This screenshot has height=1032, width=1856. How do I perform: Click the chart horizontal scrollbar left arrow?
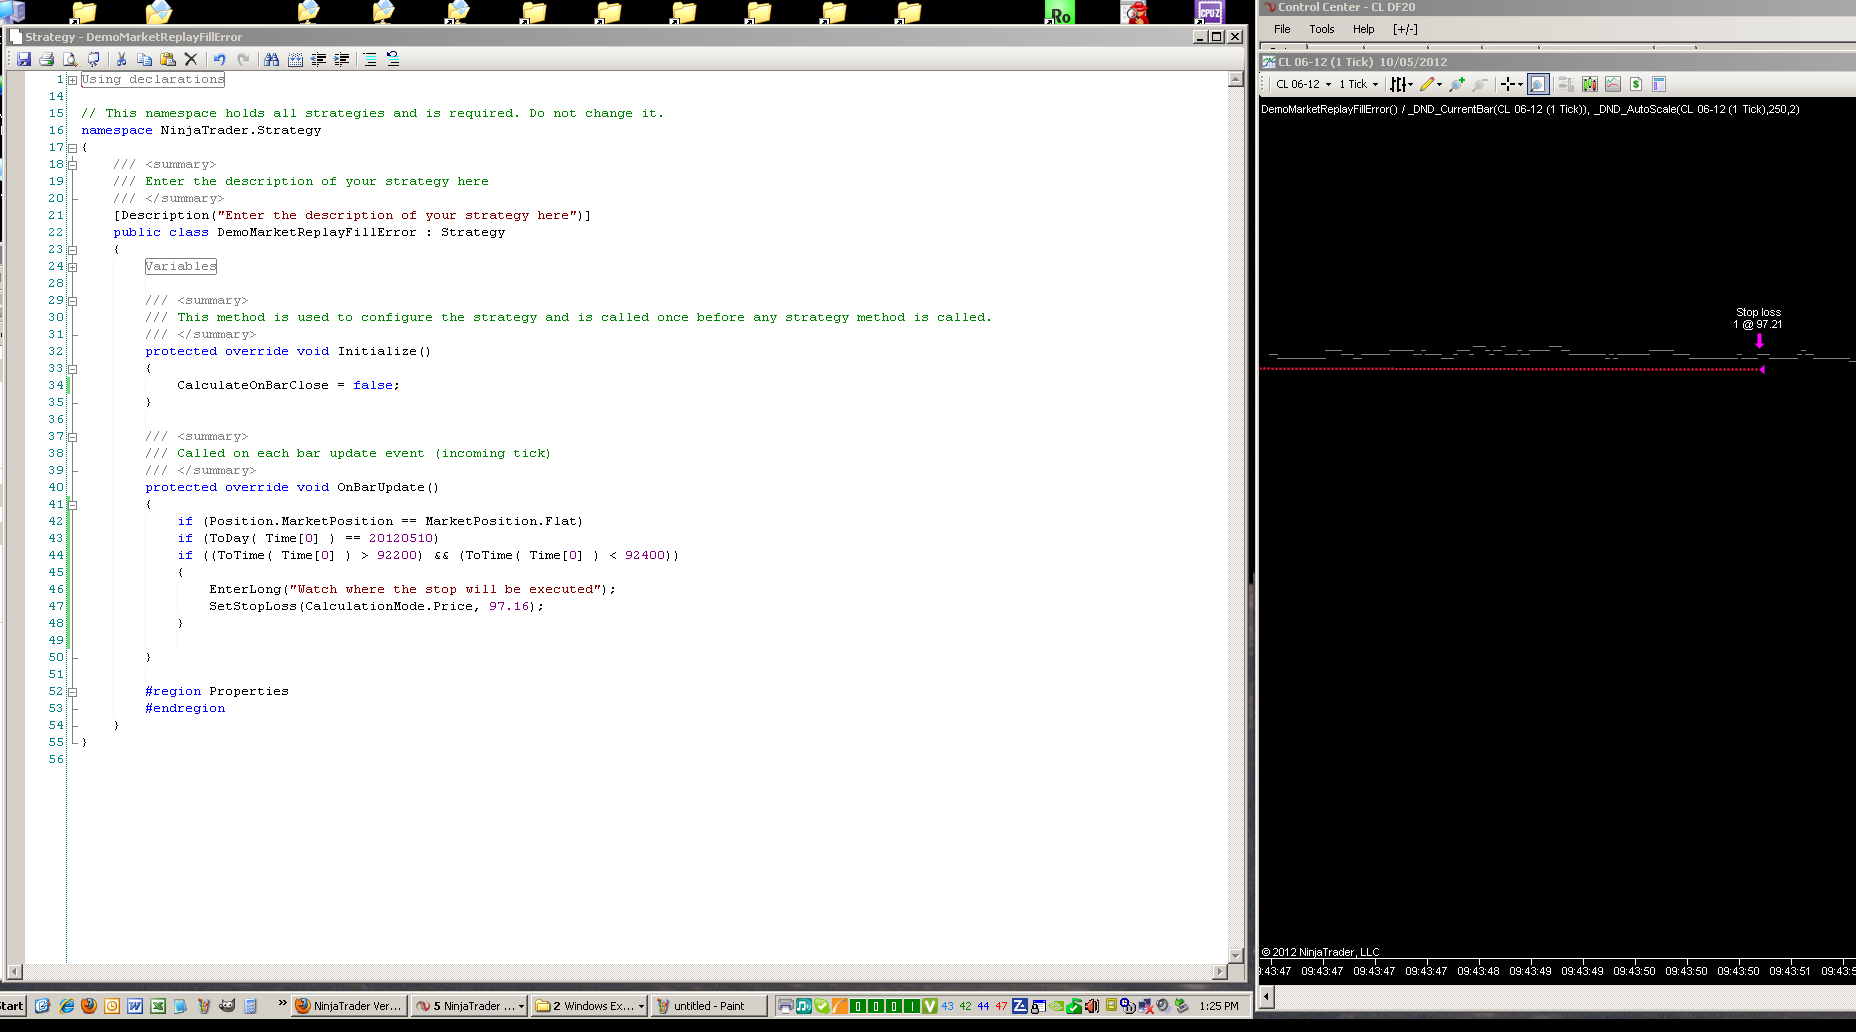click(1267, 996)
